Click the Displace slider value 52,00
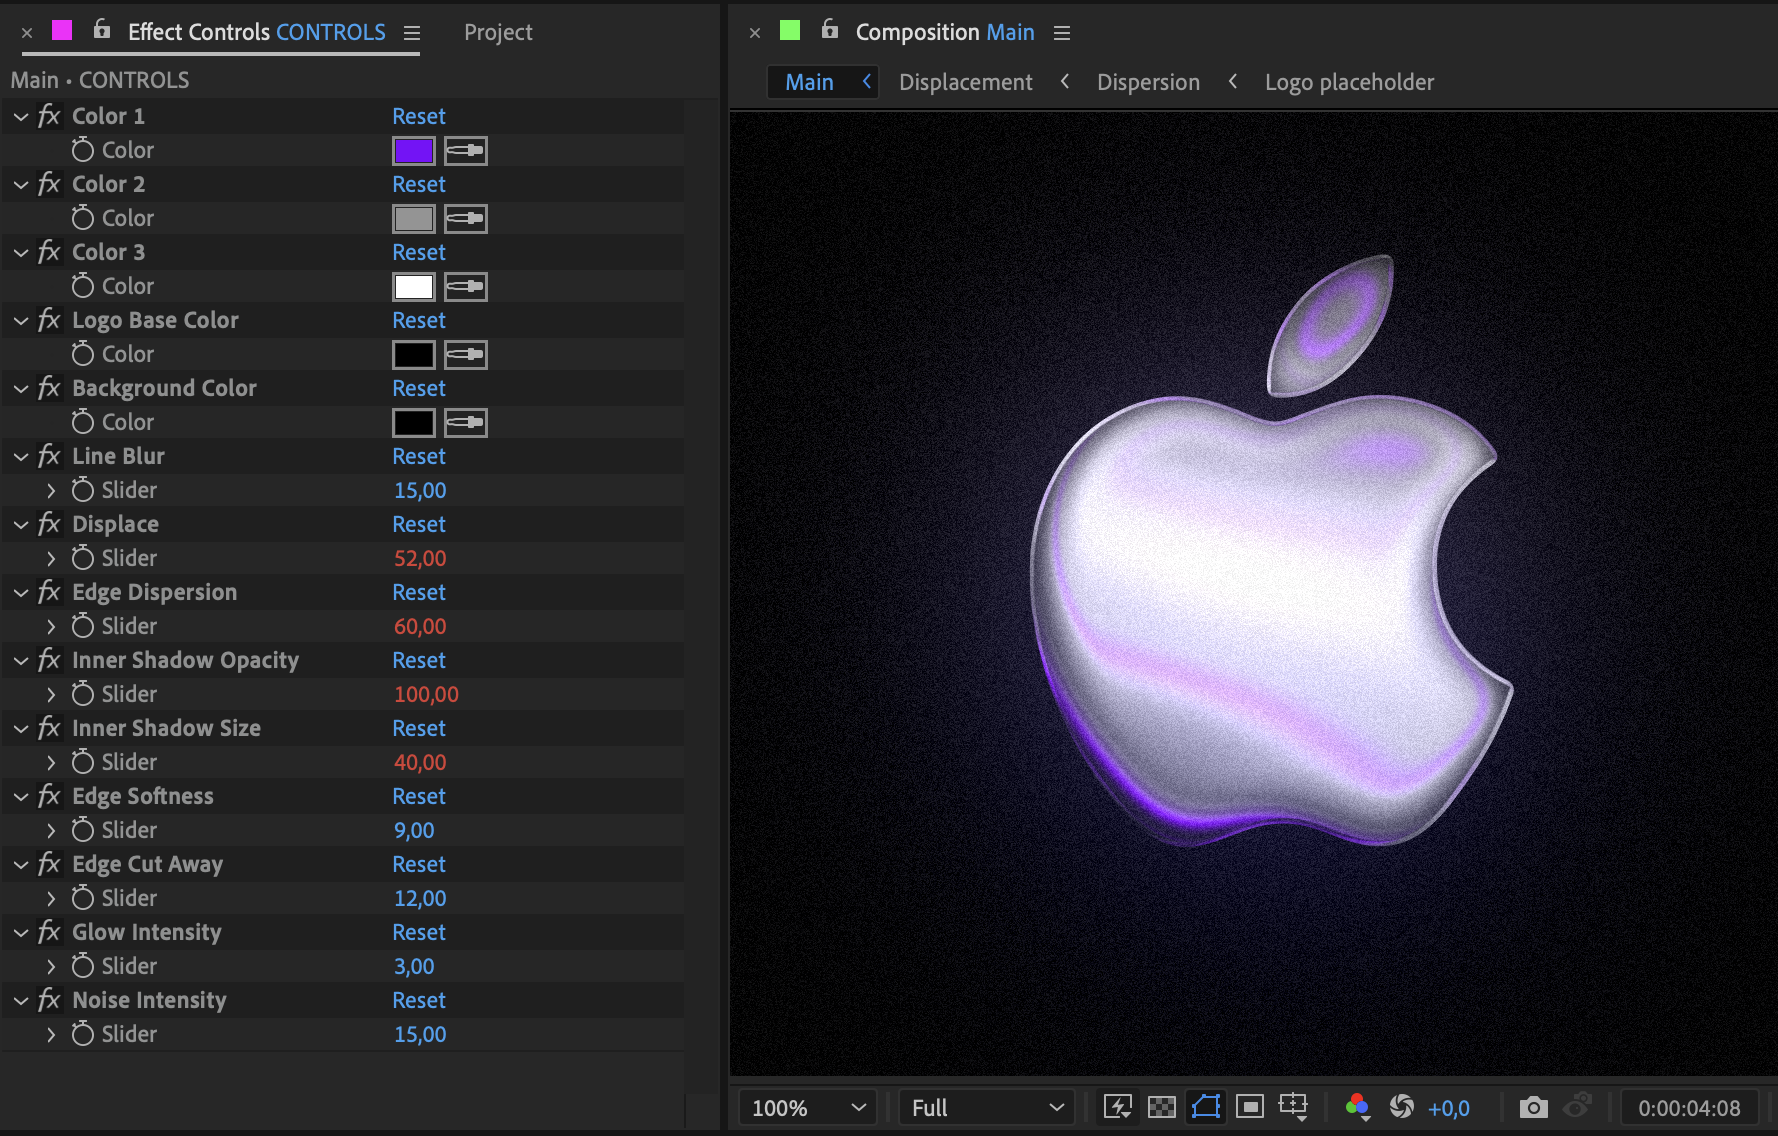 (420, 558)
